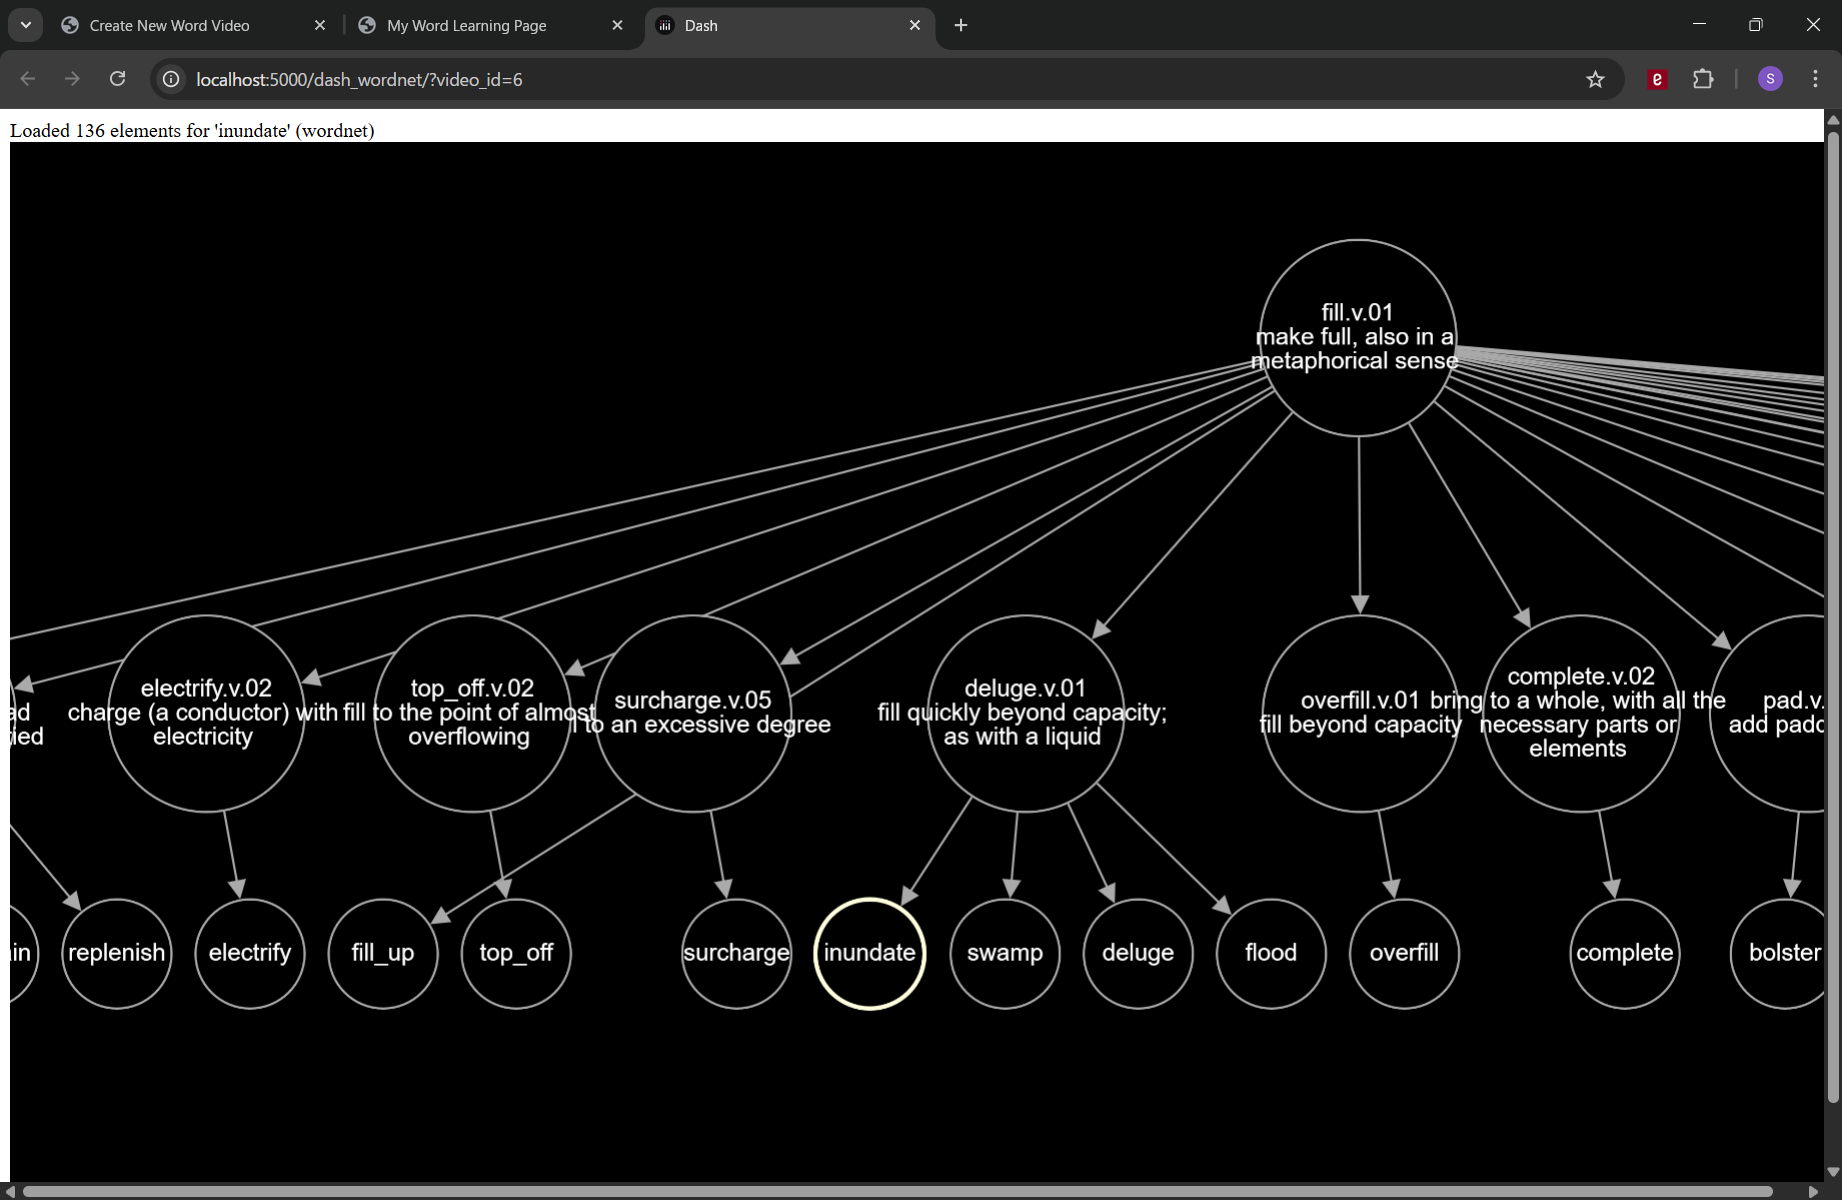Select the flood word node
Screen dimensions: 1842x1200
[x=1270, y=953]
